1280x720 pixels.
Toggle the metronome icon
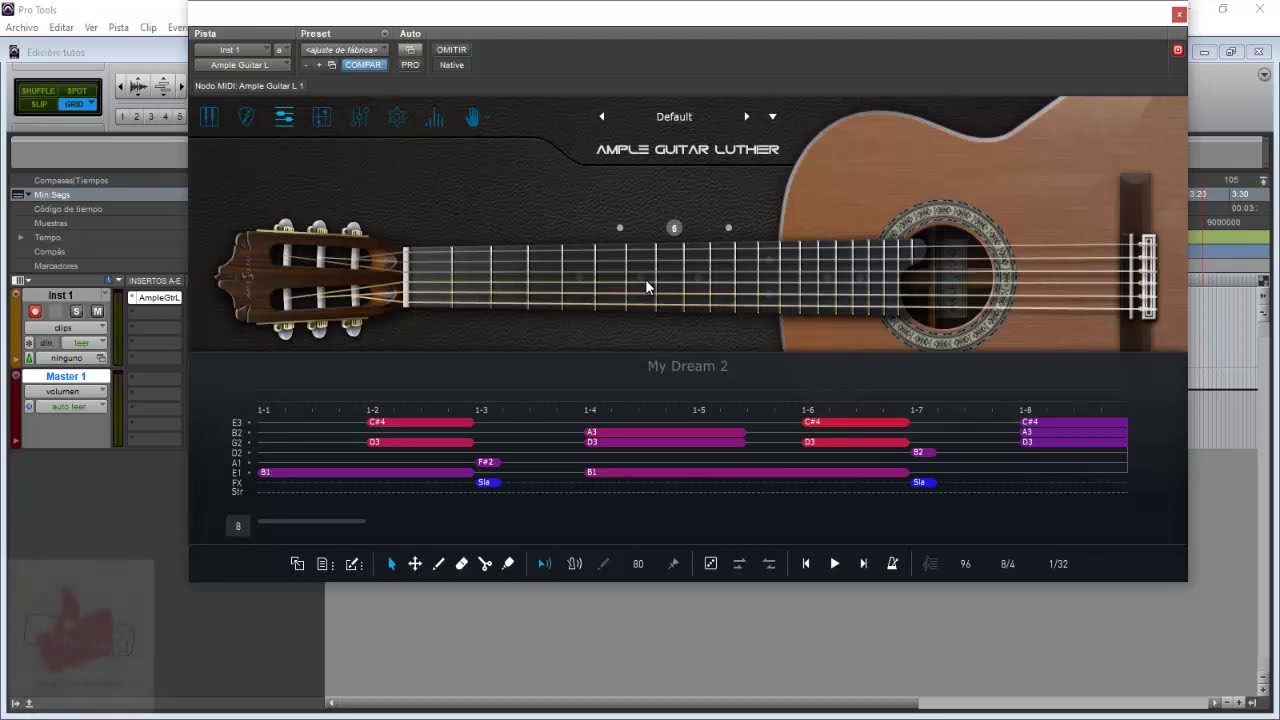893,564
